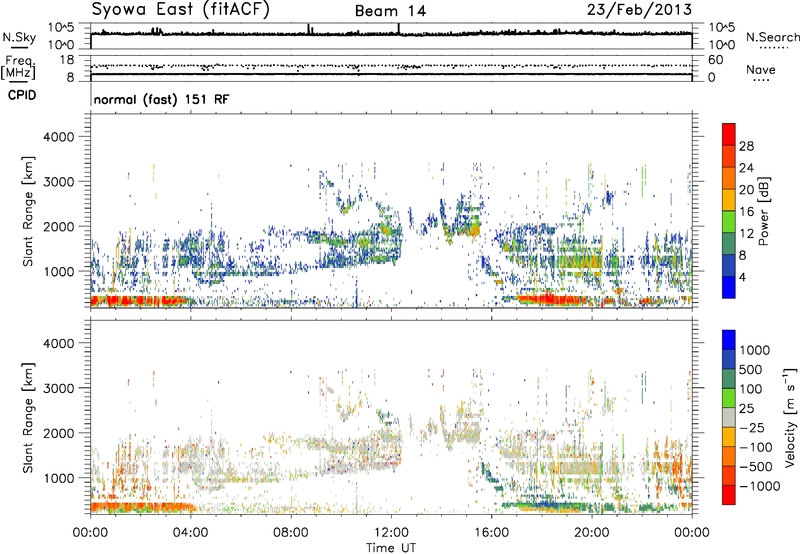Click the 'Freq. [MHz]' axis label
Image resolution: width=800 pixels, height=554 pixels.
(x=18, y=68)
